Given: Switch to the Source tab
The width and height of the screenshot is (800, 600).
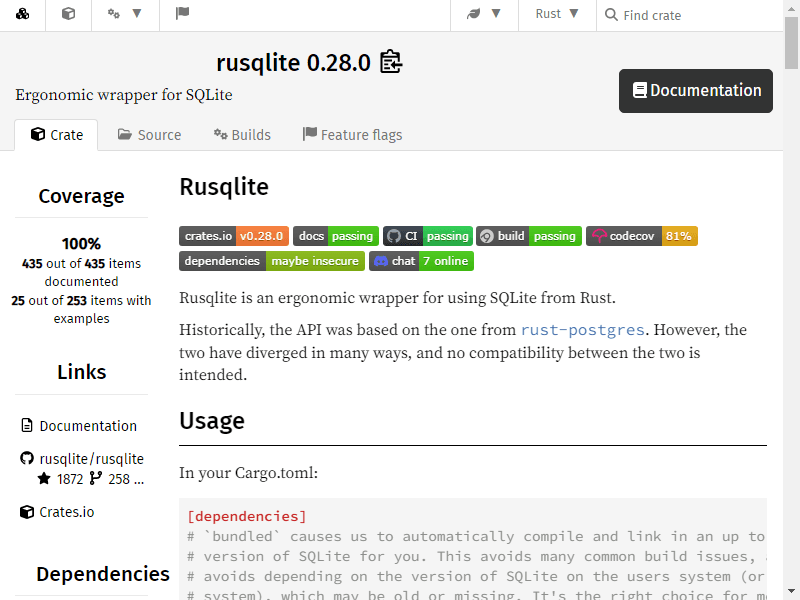Looking at the screenshot, I should tap(149, 135).
